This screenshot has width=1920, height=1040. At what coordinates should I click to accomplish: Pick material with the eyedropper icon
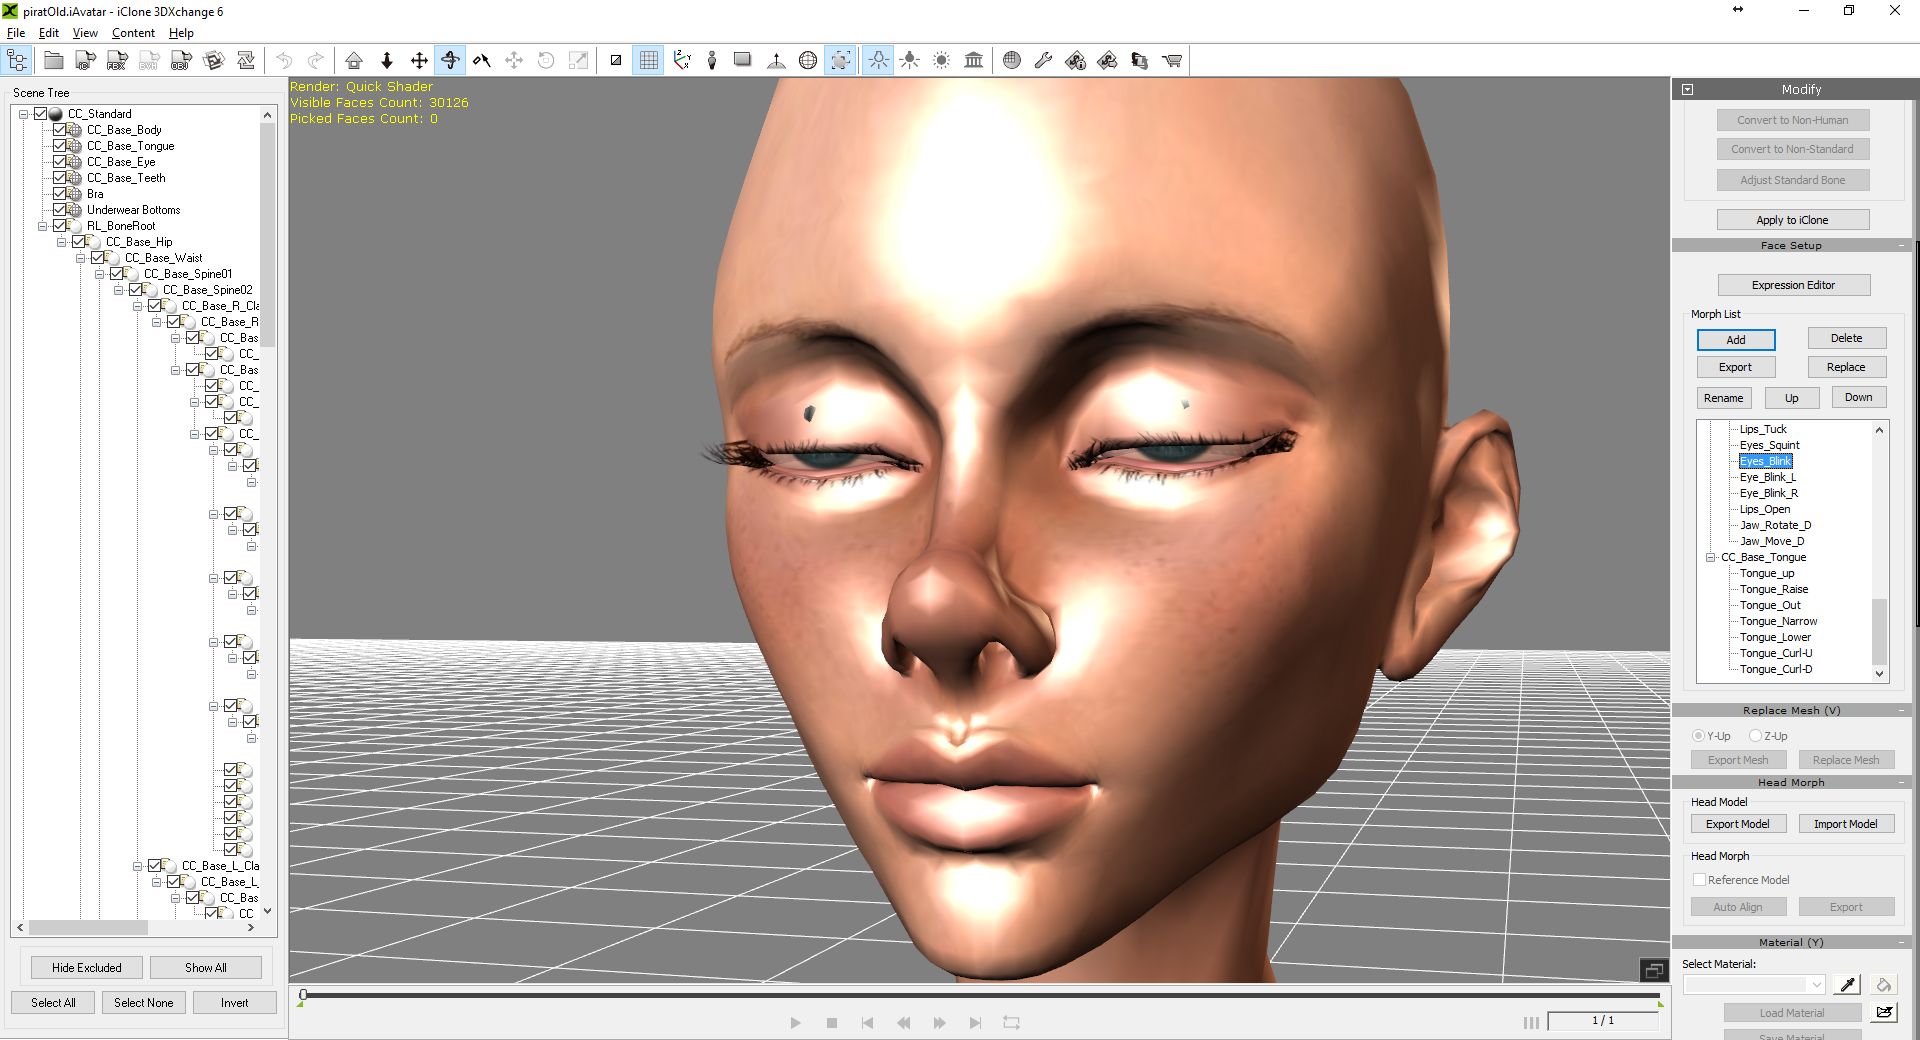coord(1847,985)
